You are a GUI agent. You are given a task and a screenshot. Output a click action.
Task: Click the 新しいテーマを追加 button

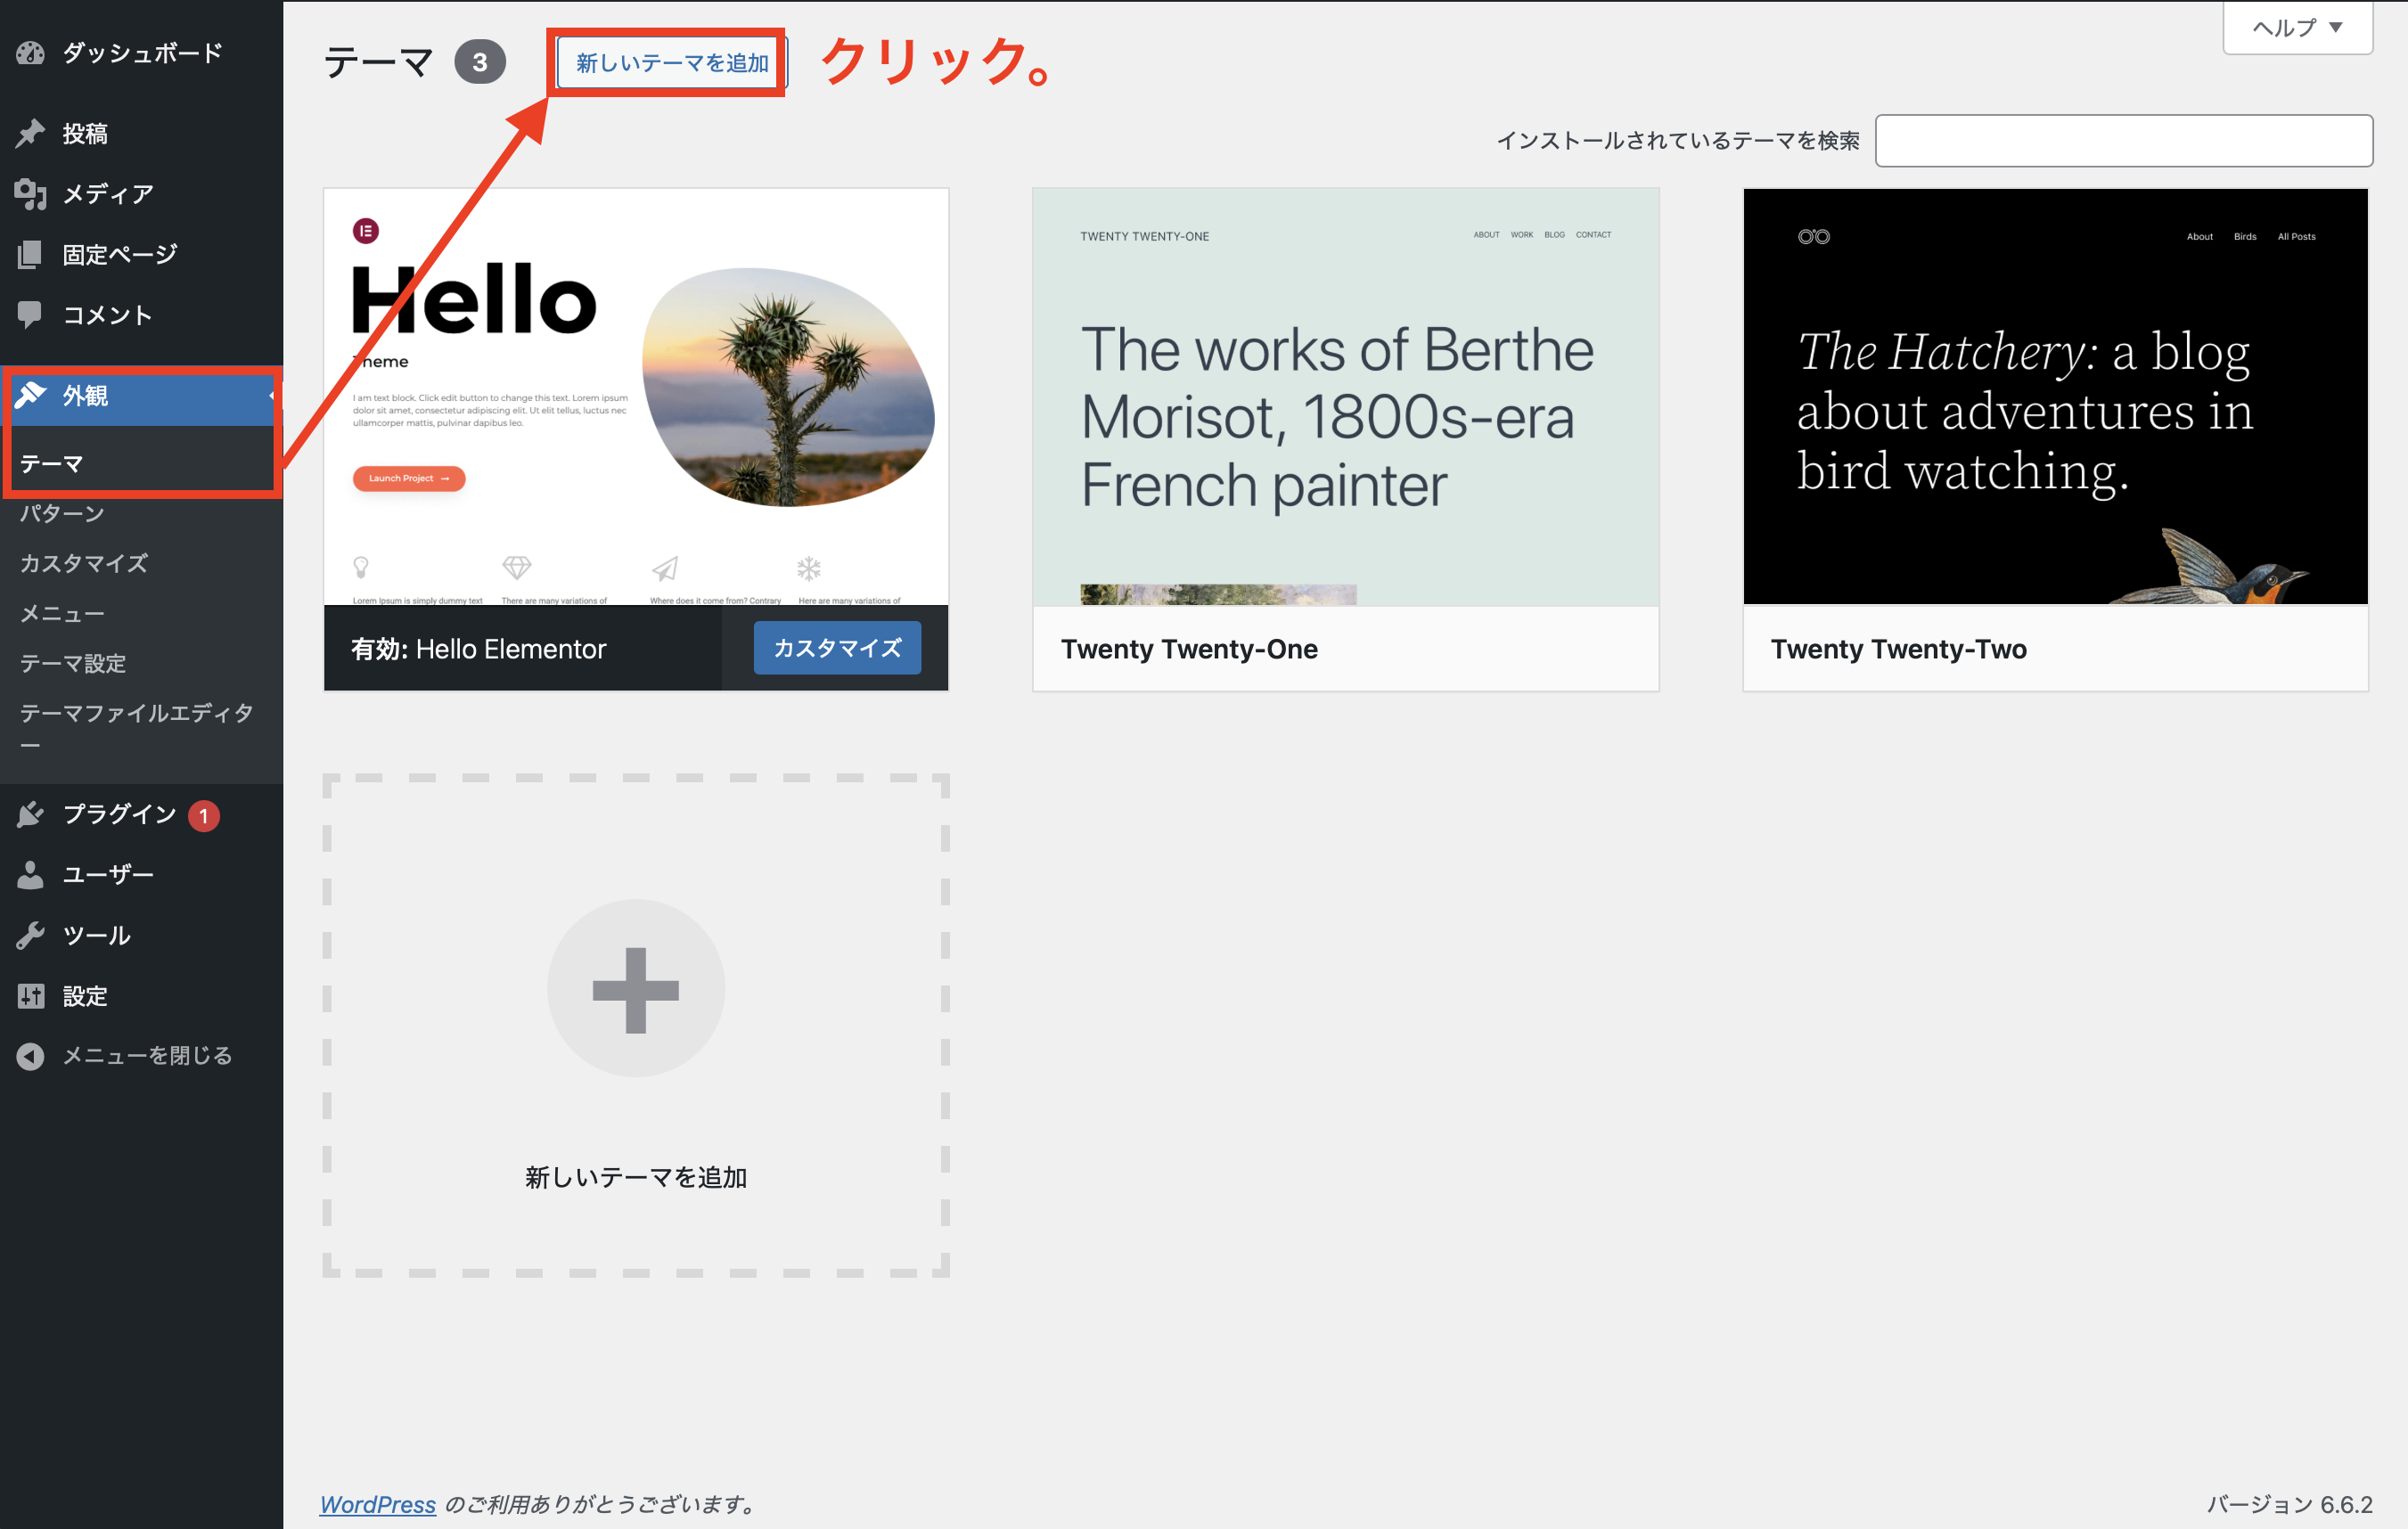(668, 61)
